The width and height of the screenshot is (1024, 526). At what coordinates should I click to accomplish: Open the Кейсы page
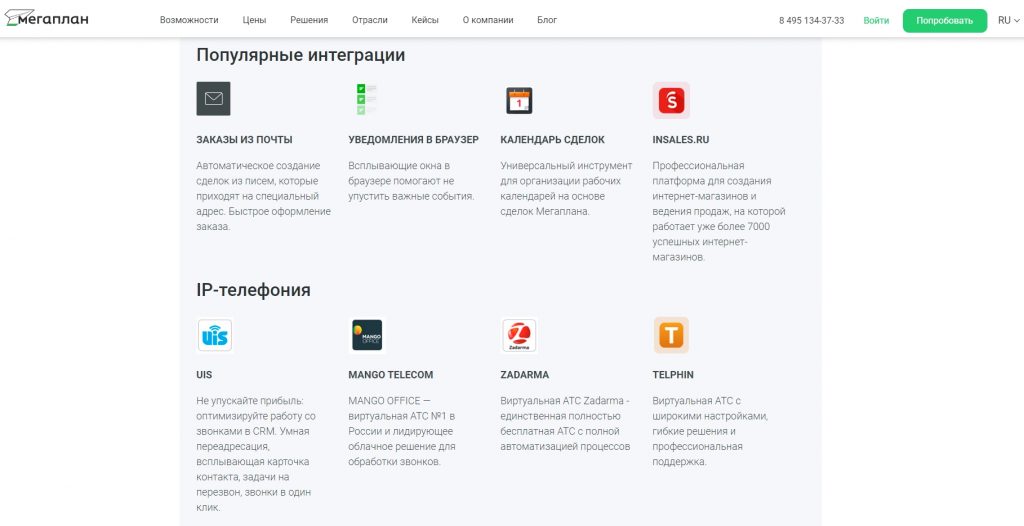click(425, 20)
